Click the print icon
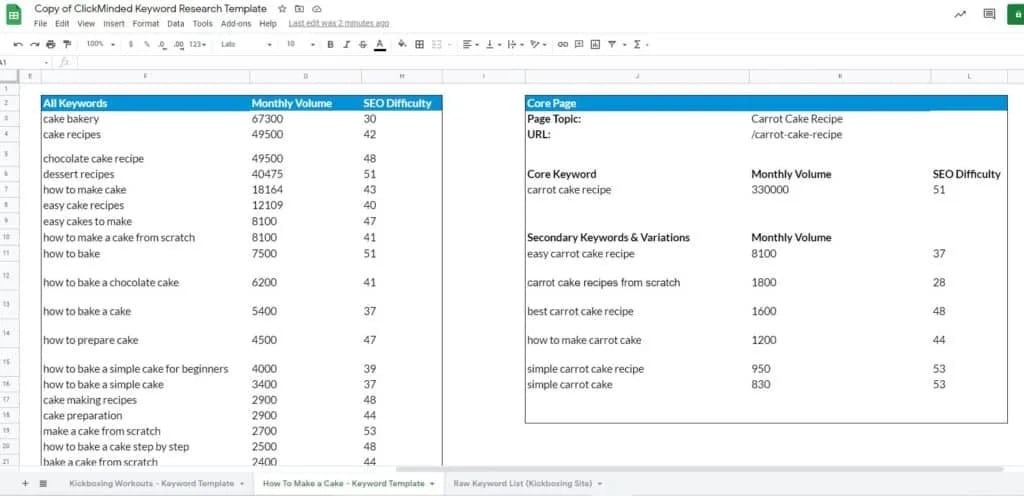The height and width of the screenshot is (496, 1024). (x=50, y=44)
